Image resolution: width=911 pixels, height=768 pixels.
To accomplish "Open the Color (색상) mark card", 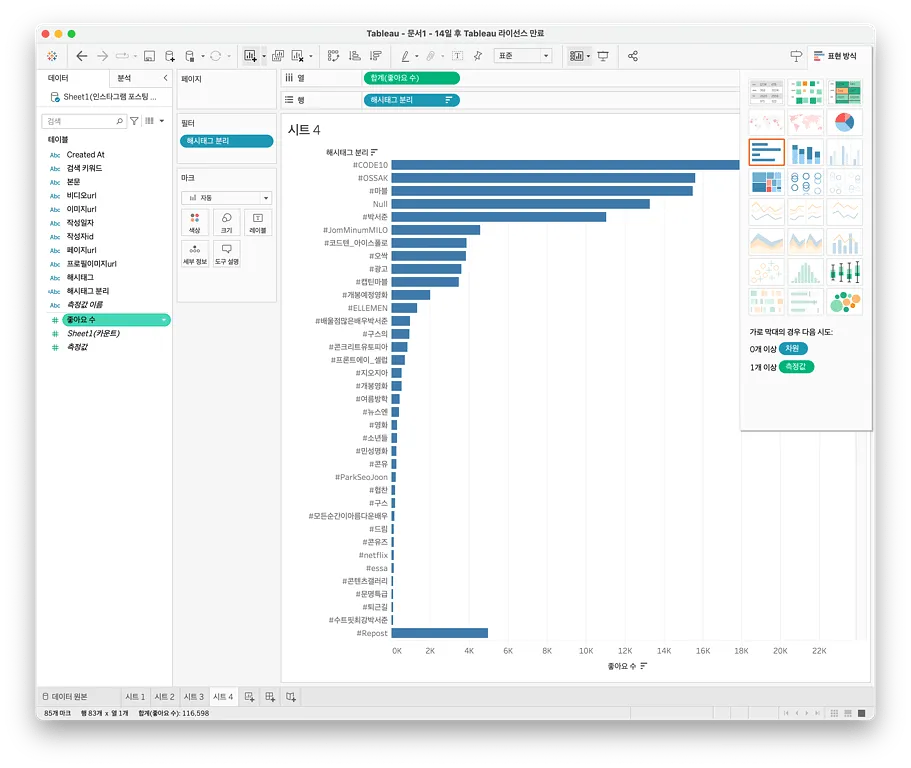I will pos(195,222).
